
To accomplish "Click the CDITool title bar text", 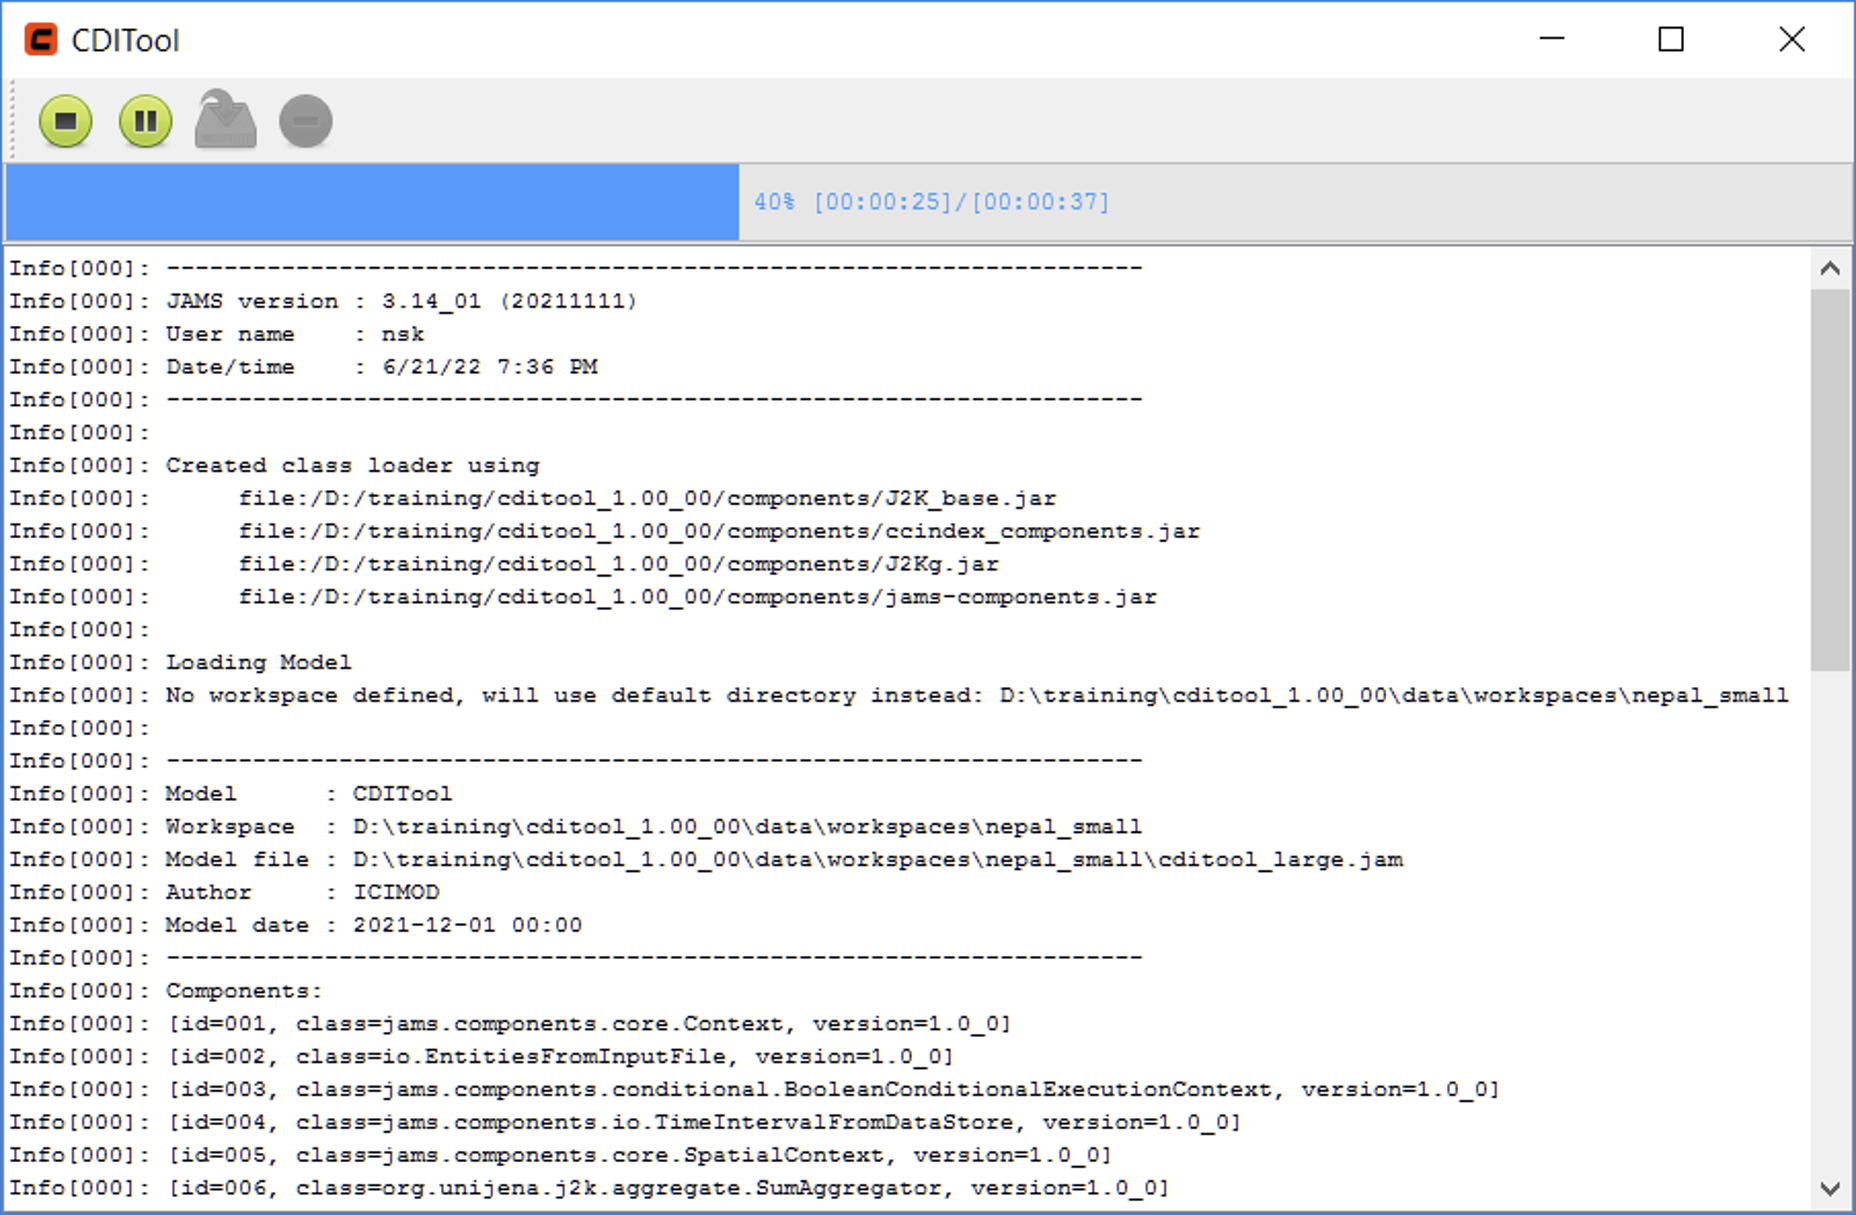I will (x=126, y=41).
